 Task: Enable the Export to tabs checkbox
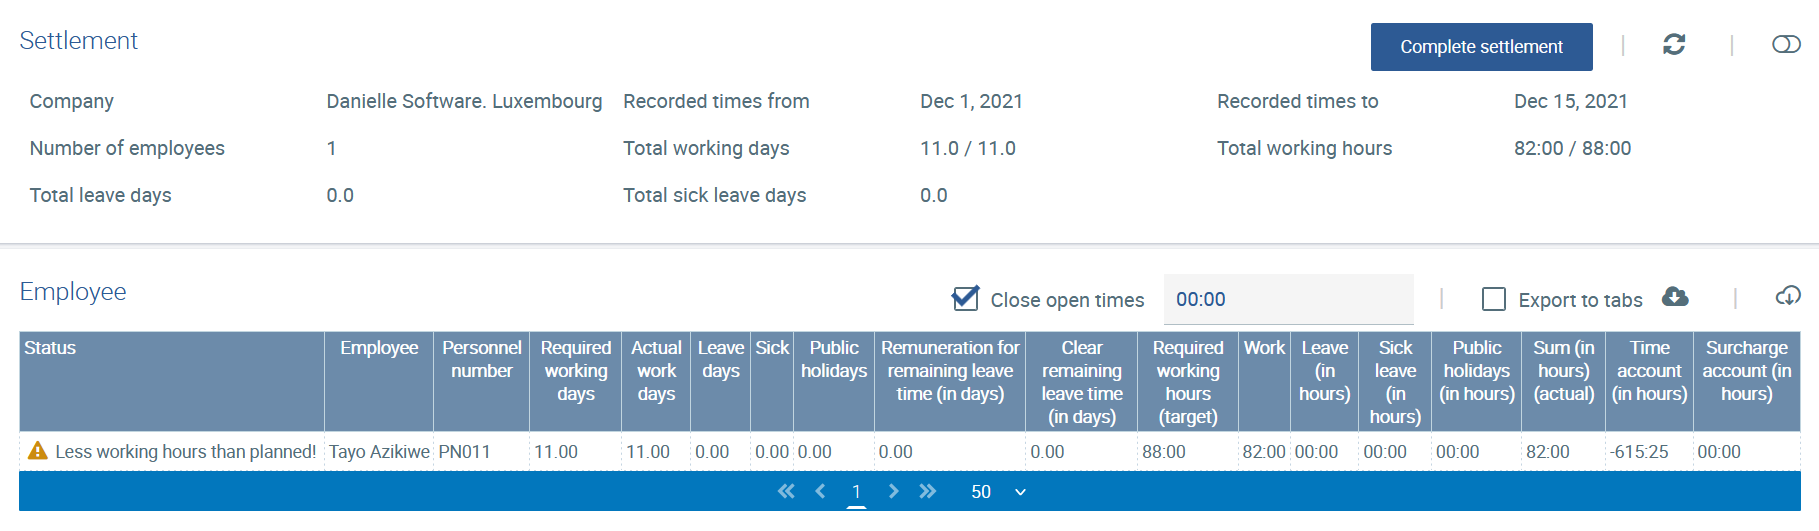[1494, 299]
